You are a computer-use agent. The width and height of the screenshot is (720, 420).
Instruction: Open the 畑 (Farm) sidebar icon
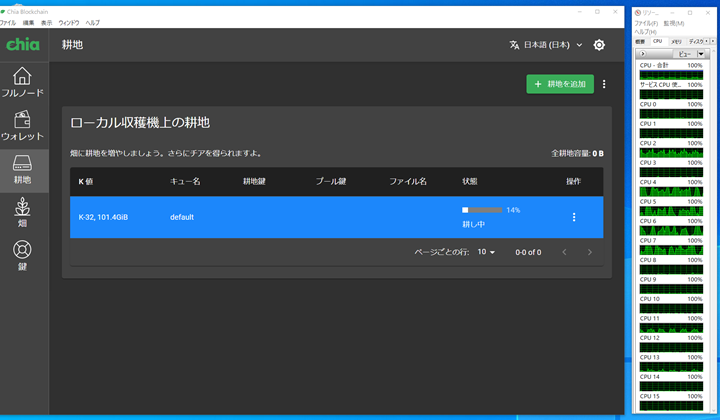point(22,213)
